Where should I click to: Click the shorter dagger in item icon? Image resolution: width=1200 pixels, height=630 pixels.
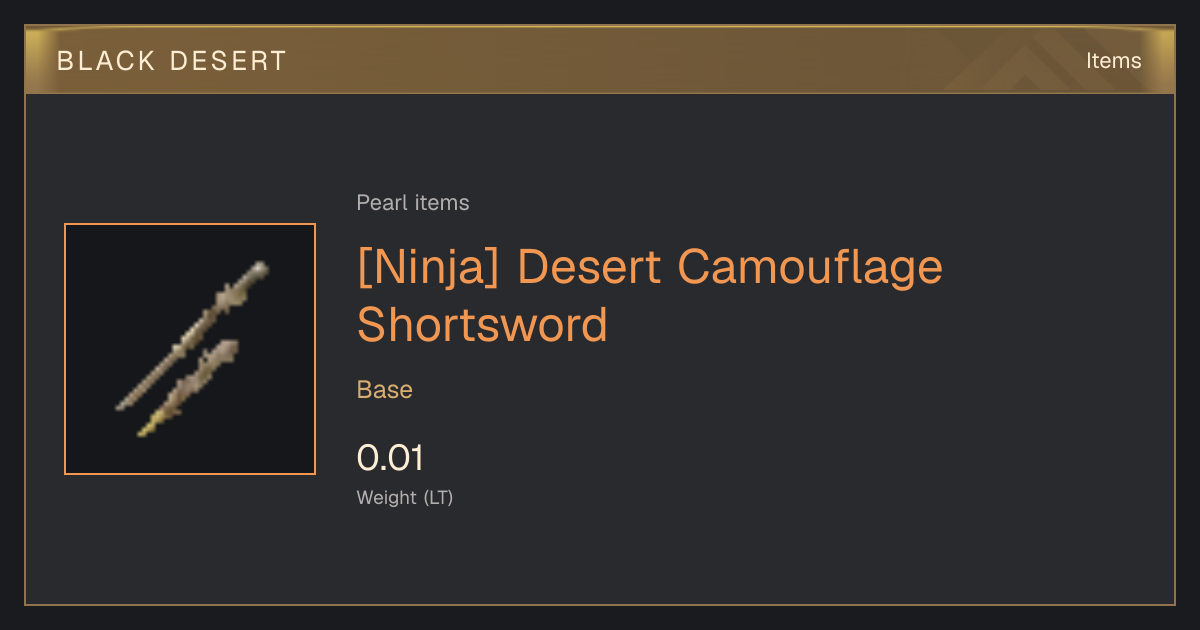pos(190,388)
